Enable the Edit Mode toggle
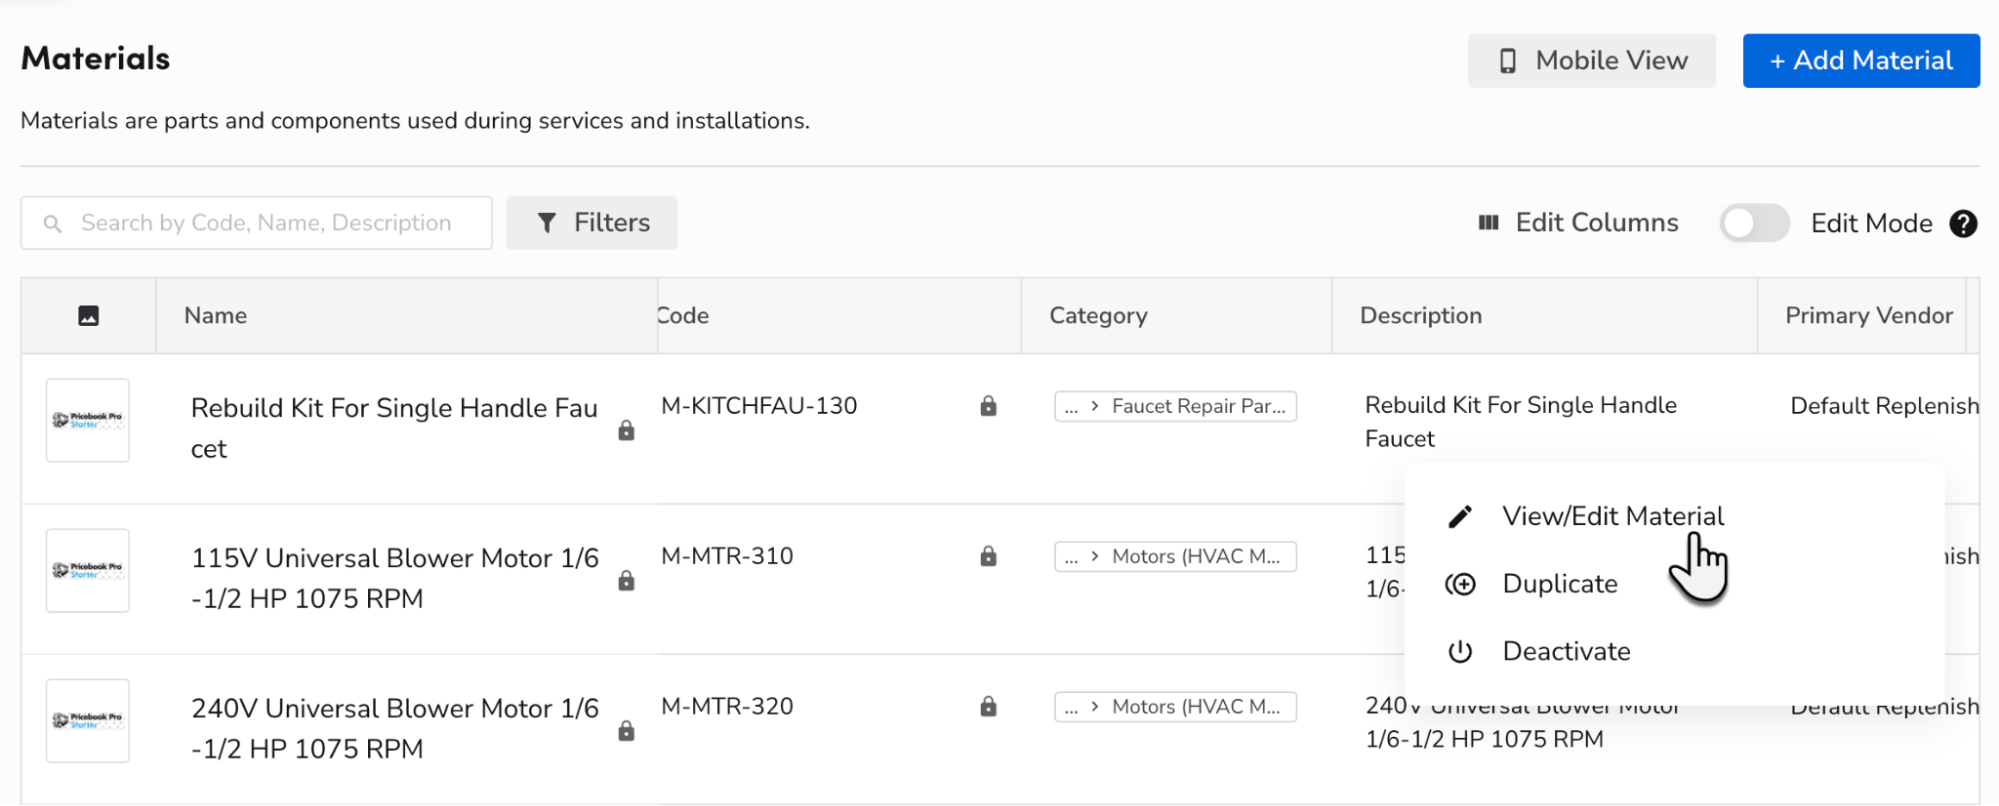 coord(1753,223)
